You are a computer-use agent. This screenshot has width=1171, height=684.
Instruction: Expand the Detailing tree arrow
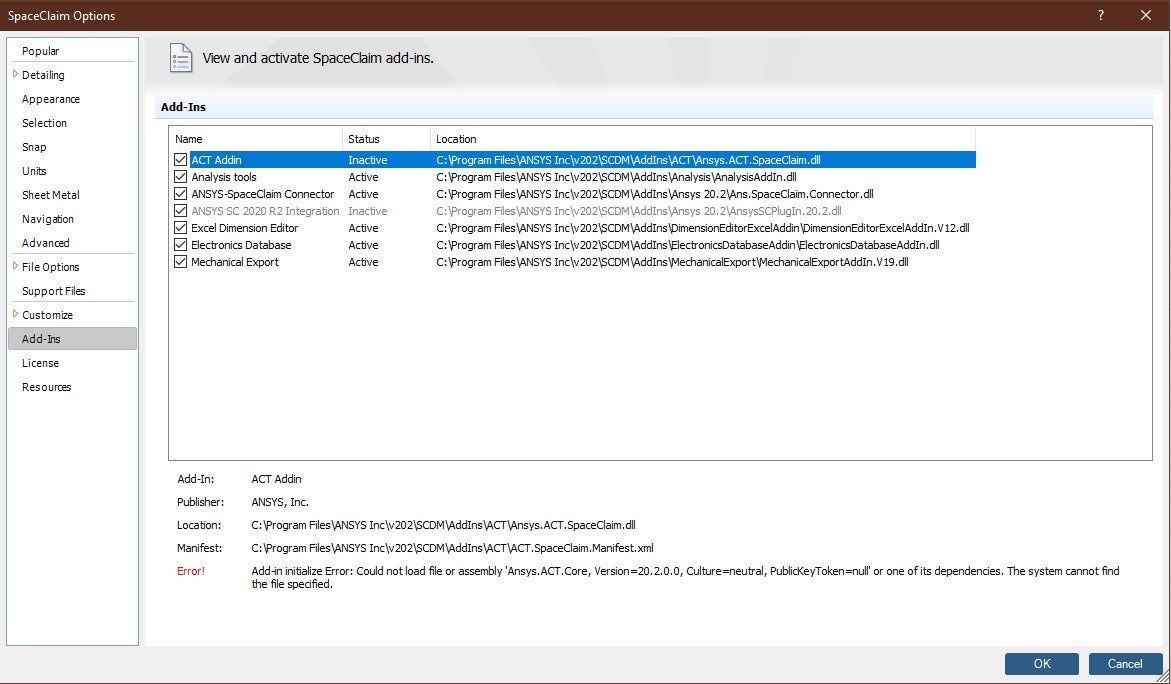point(15,74)
